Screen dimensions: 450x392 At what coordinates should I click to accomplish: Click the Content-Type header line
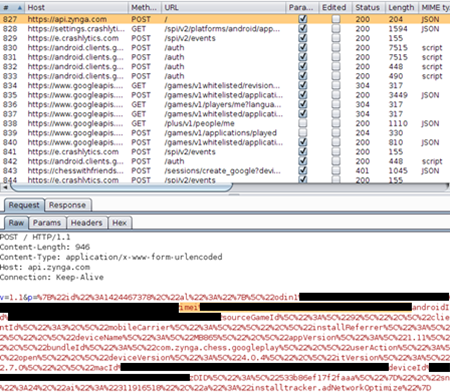click(111, 257)
